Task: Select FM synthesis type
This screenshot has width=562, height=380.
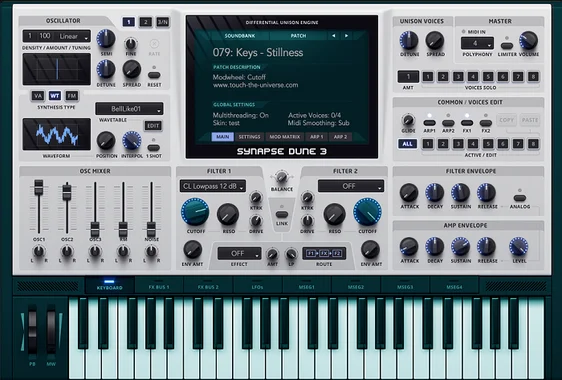Action: coord(72,96)
